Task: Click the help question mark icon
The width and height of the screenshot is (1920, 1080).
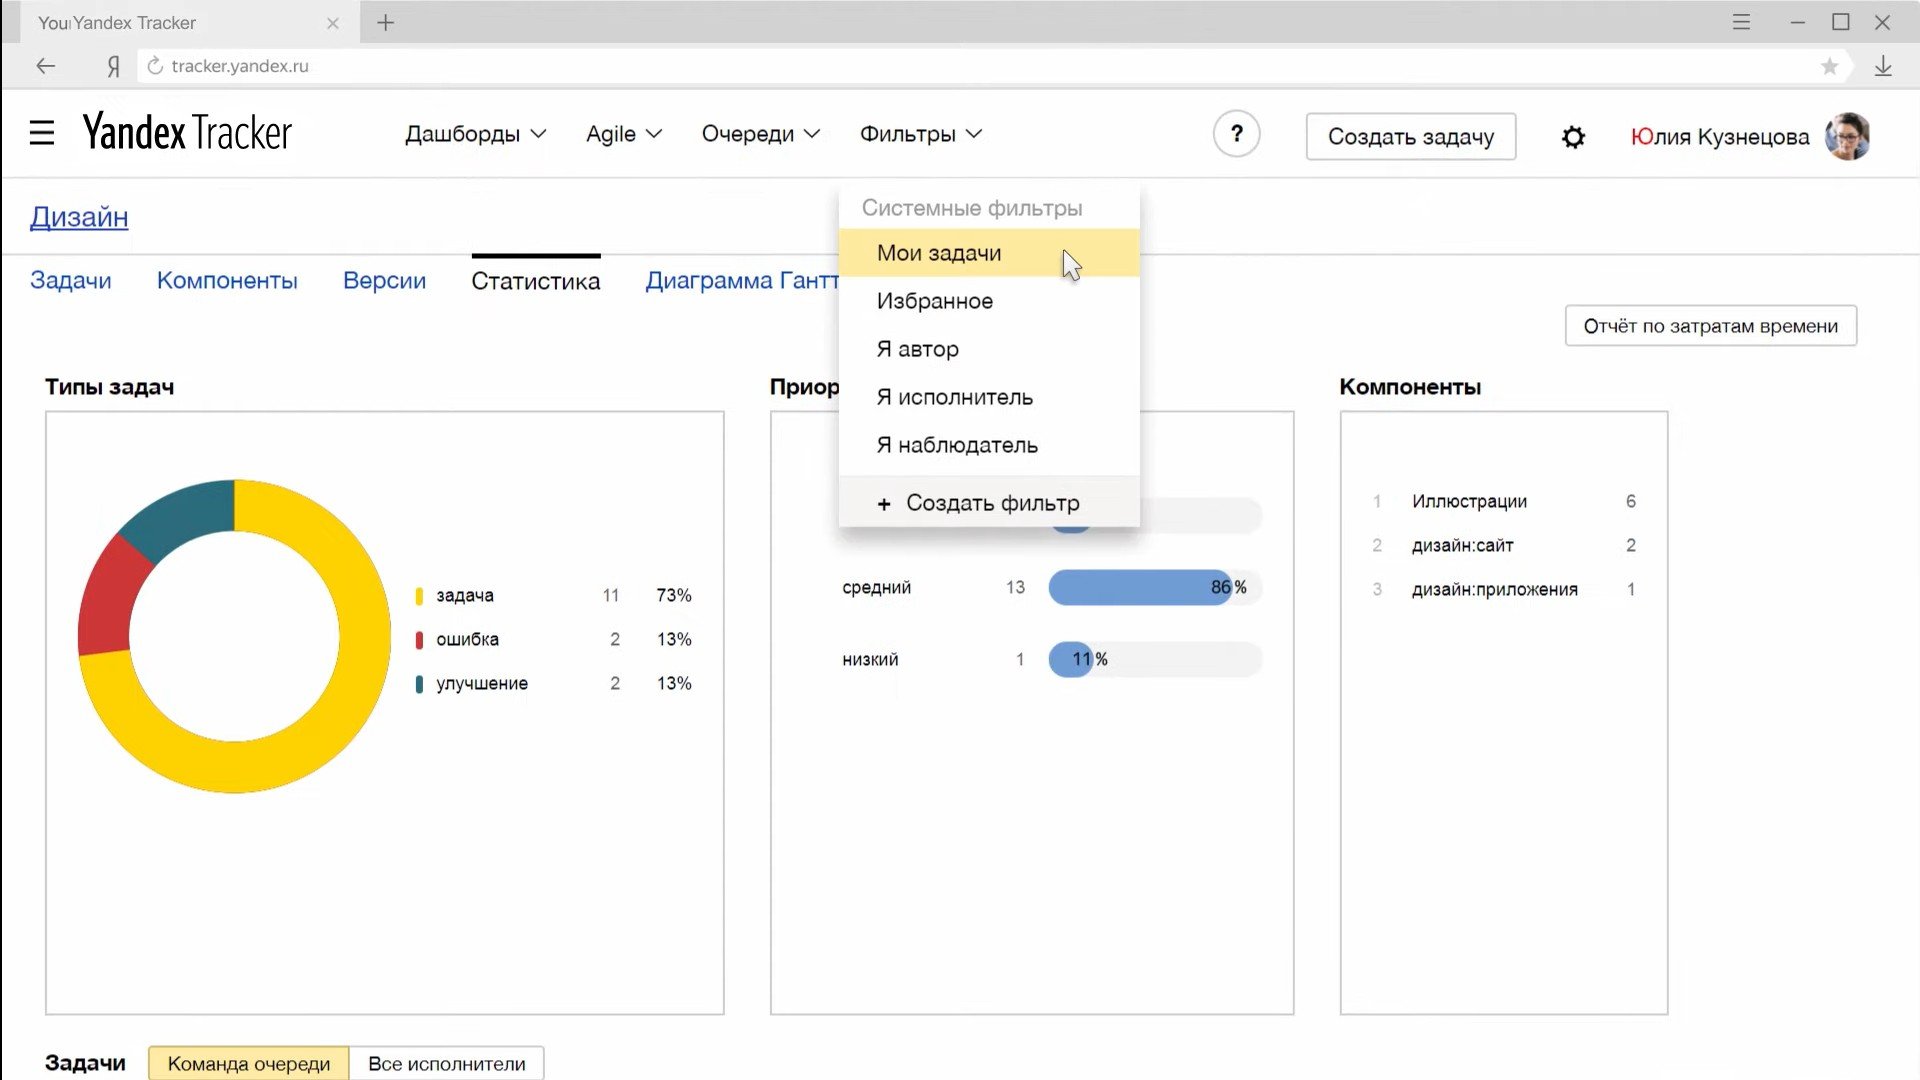Action: 1236,134
